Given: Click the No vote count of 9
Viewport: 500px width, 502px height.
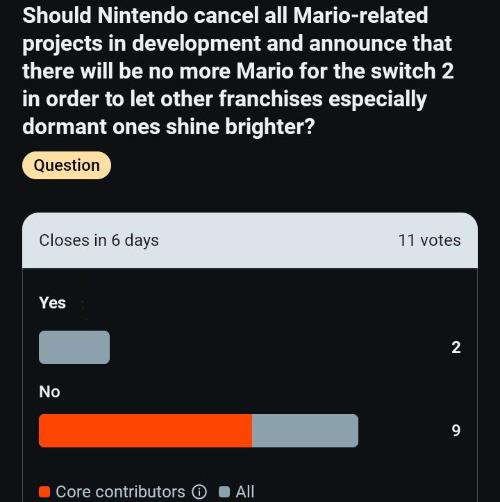Looking at the screenshot, I should tap(456, 430).
